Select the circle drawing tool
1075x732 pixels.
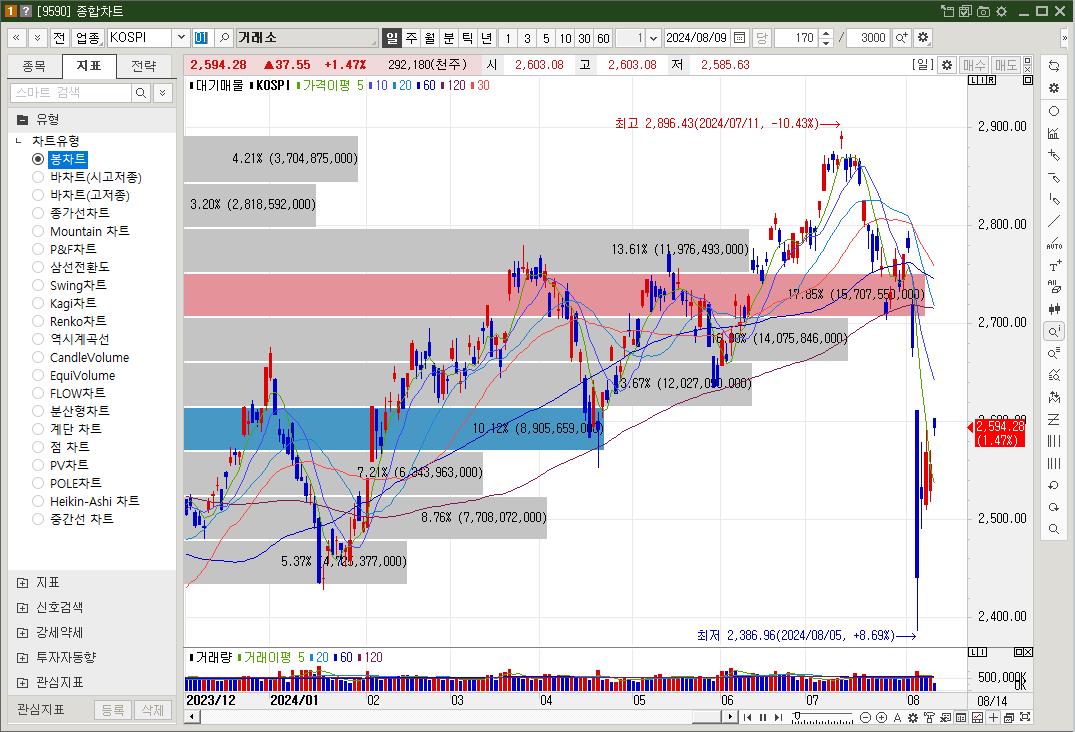[x=1054, y=111]
